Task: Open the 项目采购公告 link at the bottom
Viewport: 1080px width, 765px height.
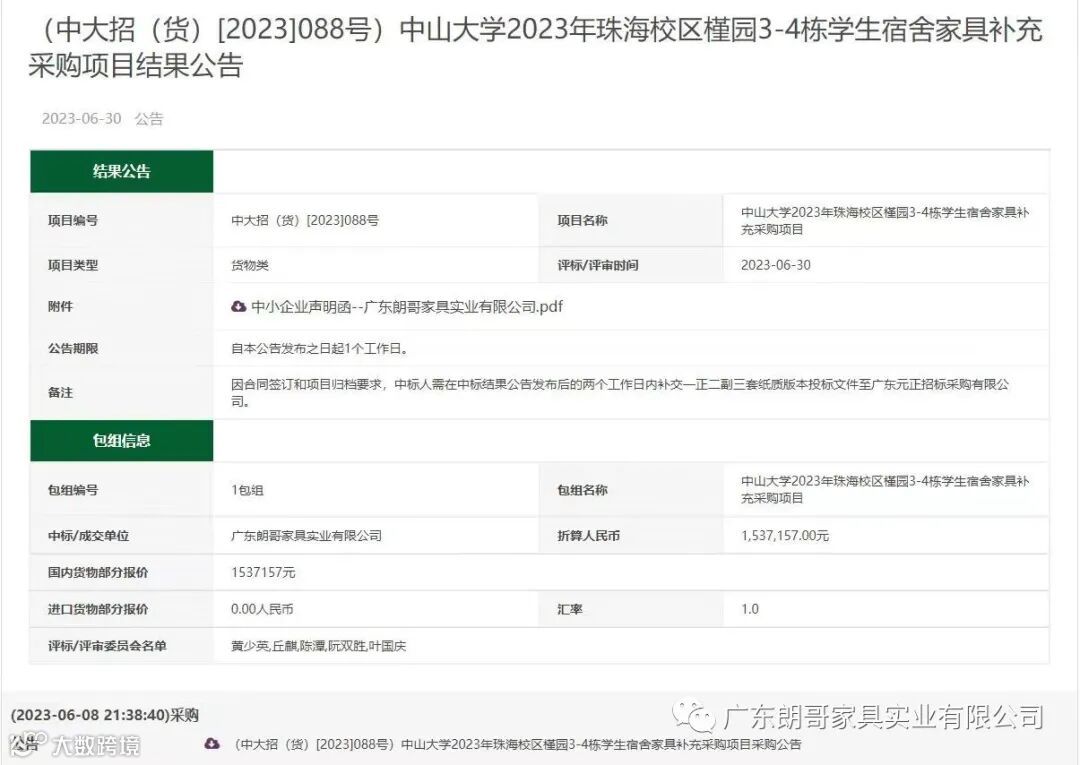Action: coord(517,744)
